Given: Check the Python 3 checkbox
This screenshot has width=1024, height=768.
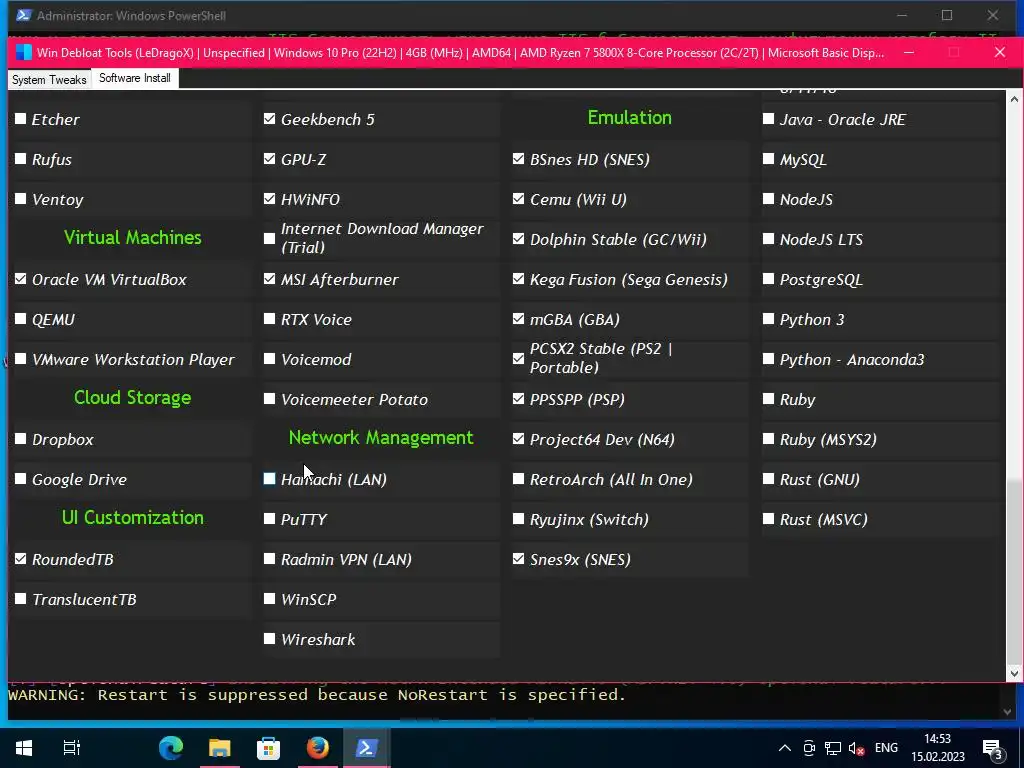Looking at the screenshot, I should (769, 319).
